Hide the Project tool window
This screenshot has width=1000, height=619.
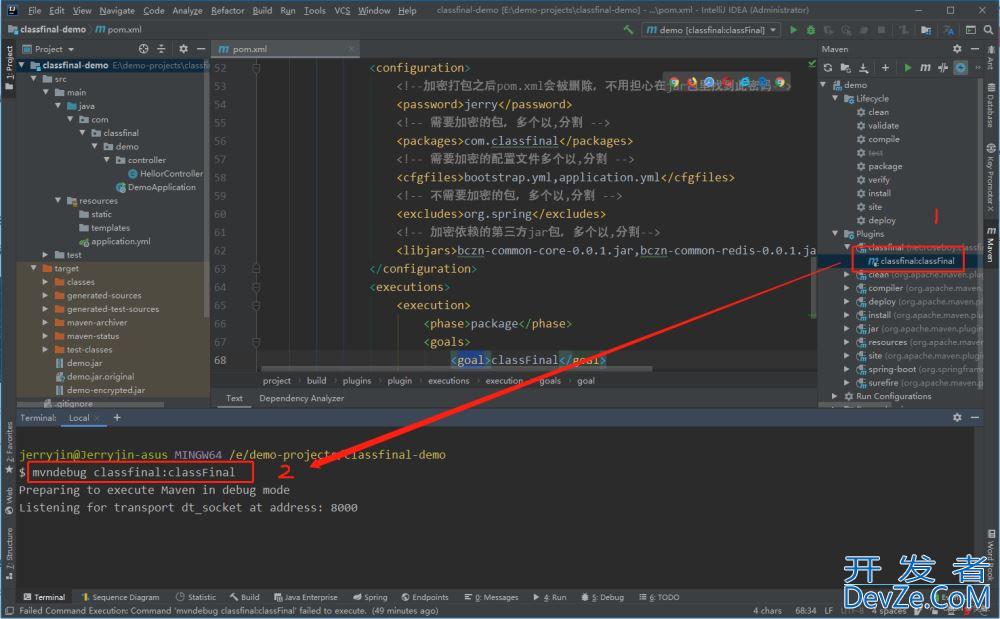[201, 49]
